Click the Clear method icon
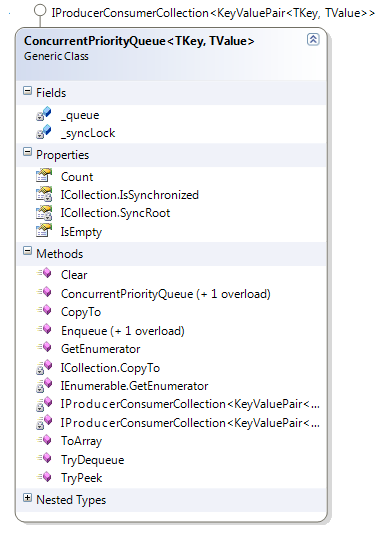The image size is (385, 535). coord(44,273)
